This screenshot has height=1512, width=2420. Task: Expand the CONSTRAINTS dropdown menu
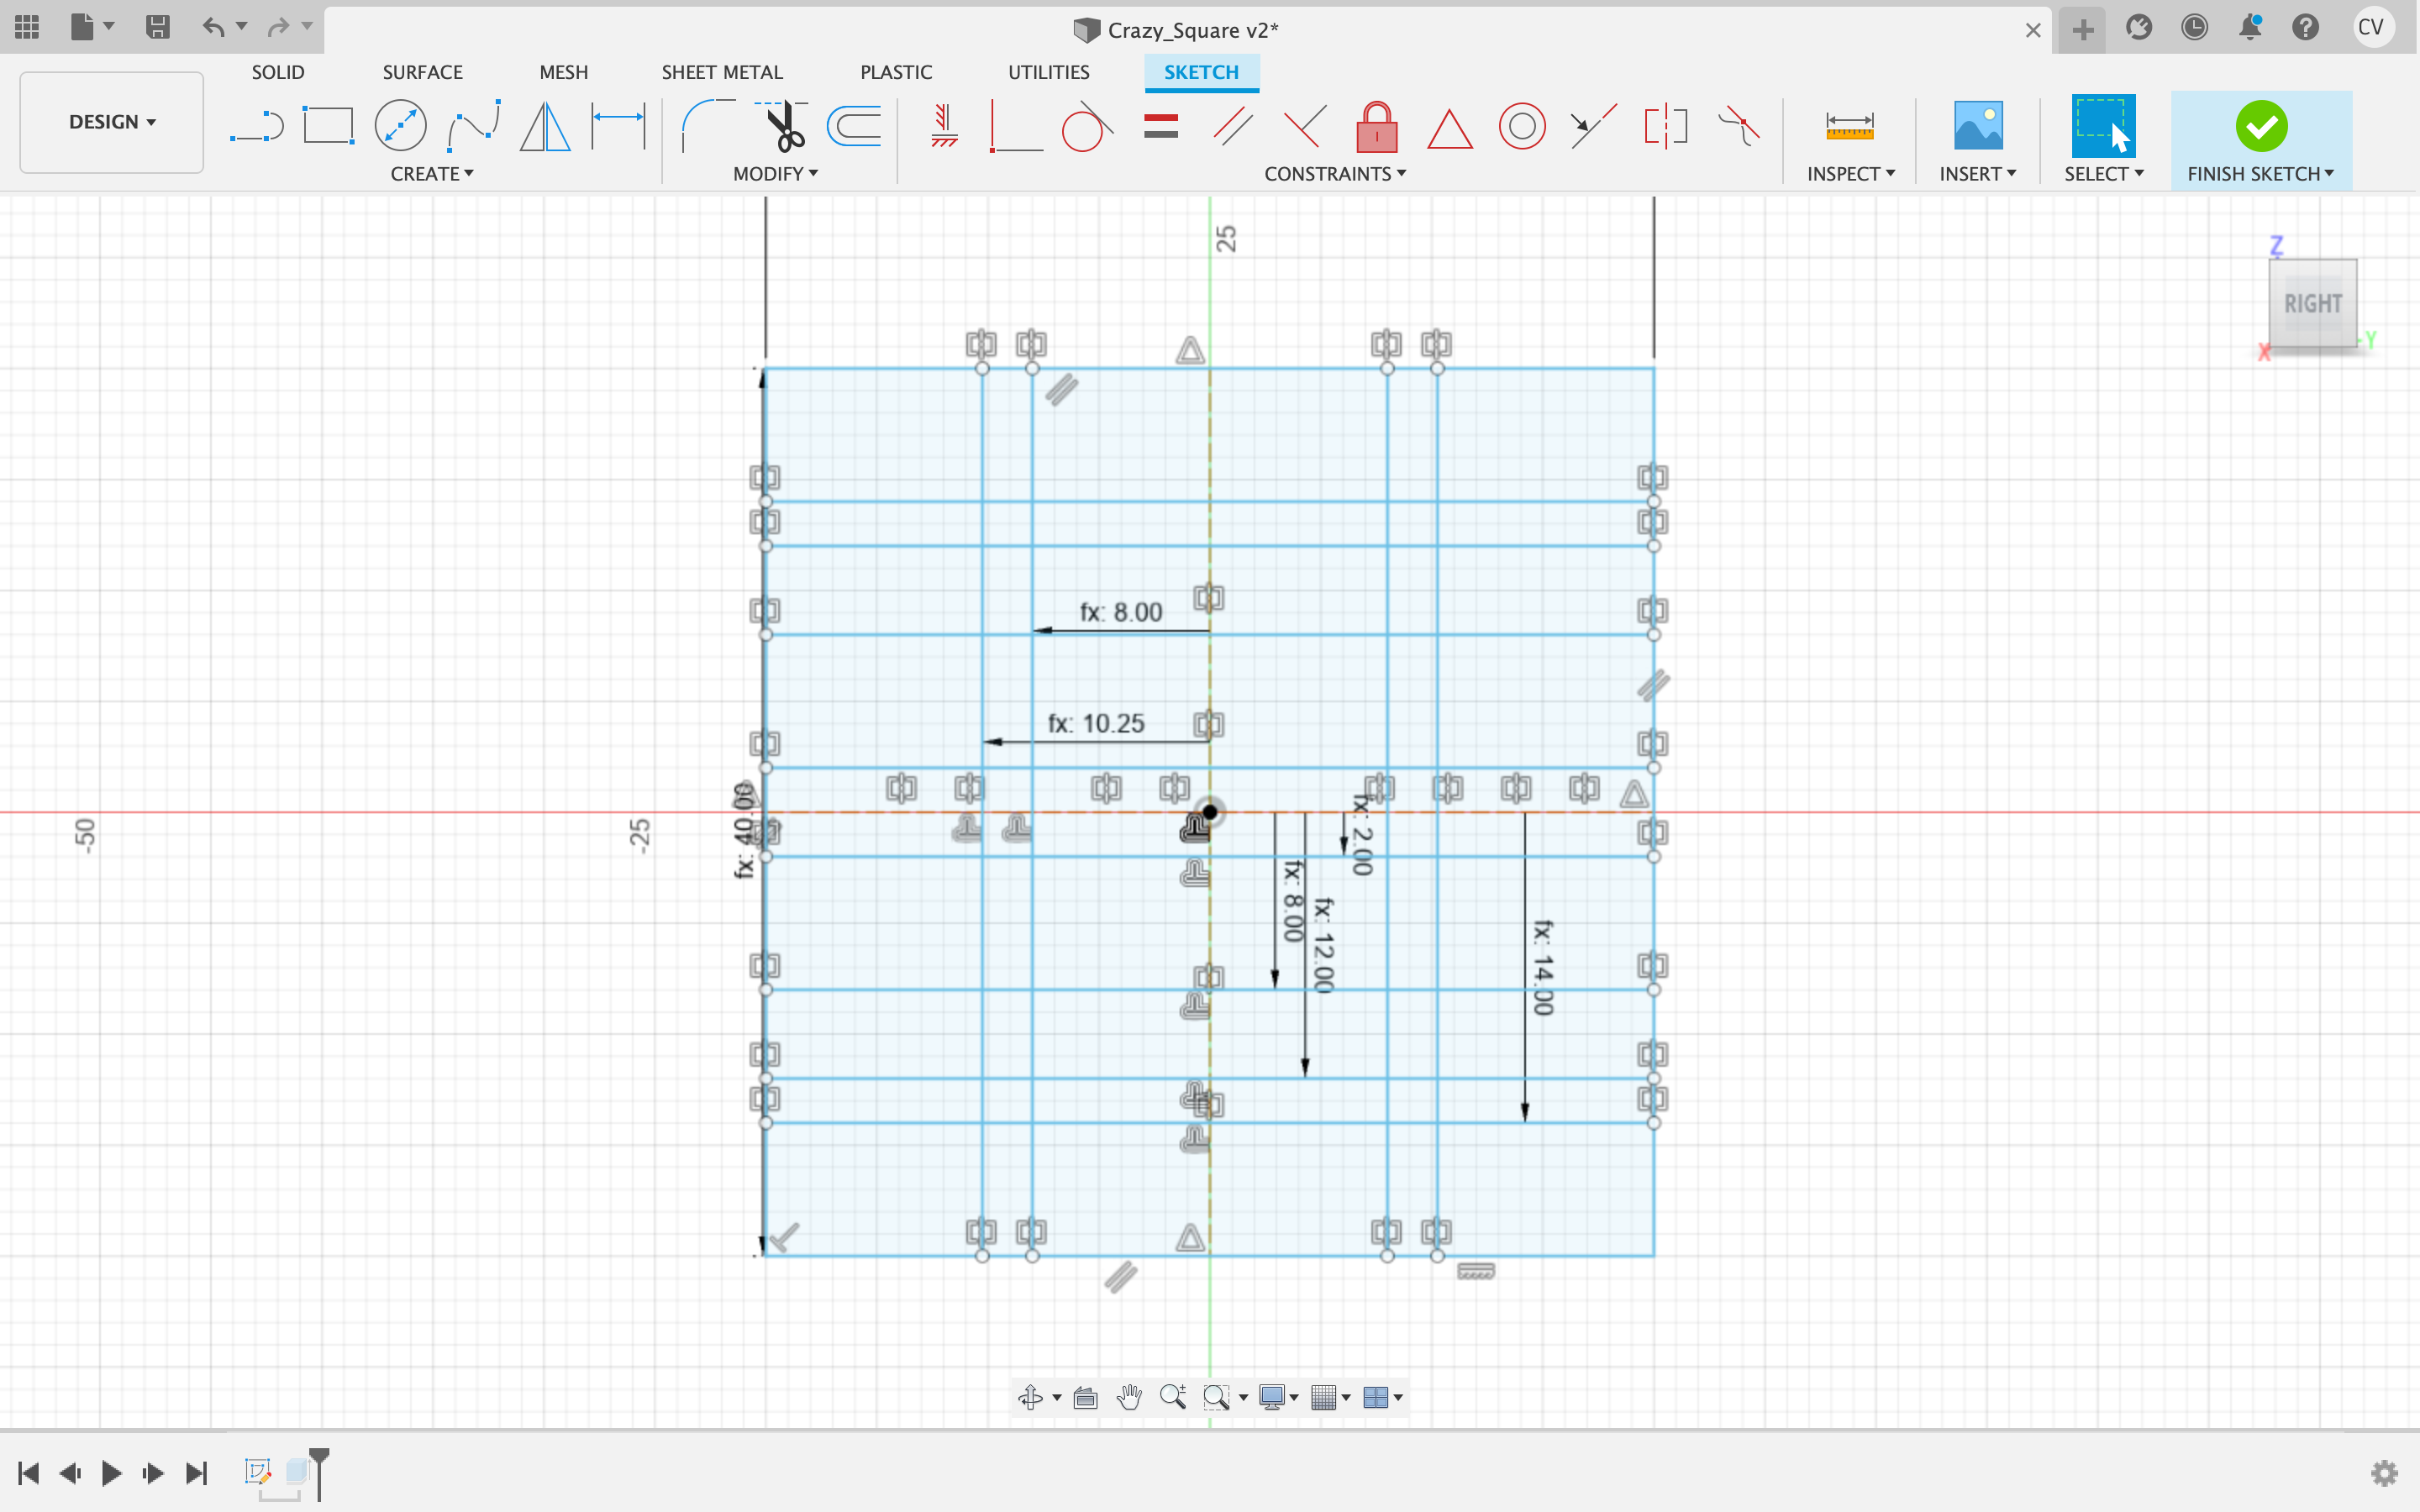1335,174
